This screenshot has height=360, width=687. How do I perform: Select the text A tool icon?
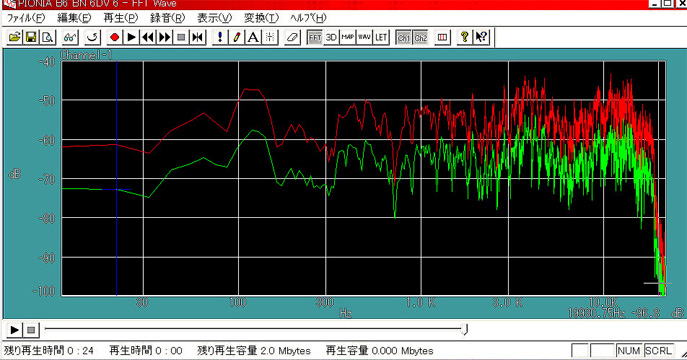click(x=253, y=37)
